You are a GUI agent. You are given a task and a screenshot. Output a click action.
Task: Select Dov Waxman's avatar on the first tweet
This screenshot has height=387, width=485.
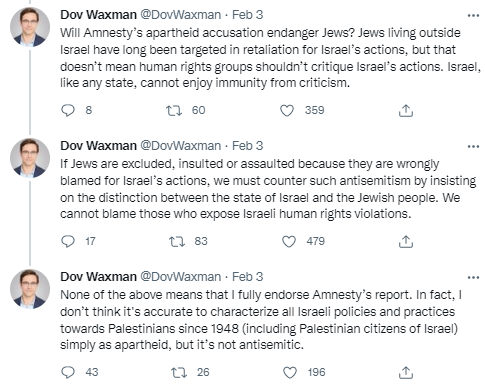pyautogui.click(x=30, y=27)
